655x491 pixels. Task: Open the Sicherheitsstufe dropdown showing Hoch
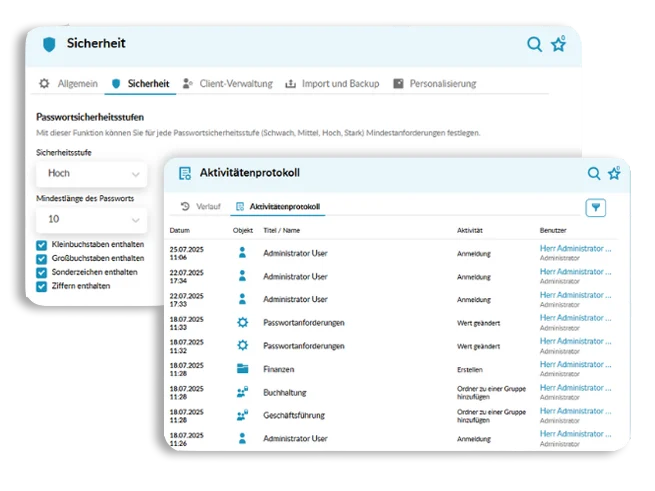91,174
